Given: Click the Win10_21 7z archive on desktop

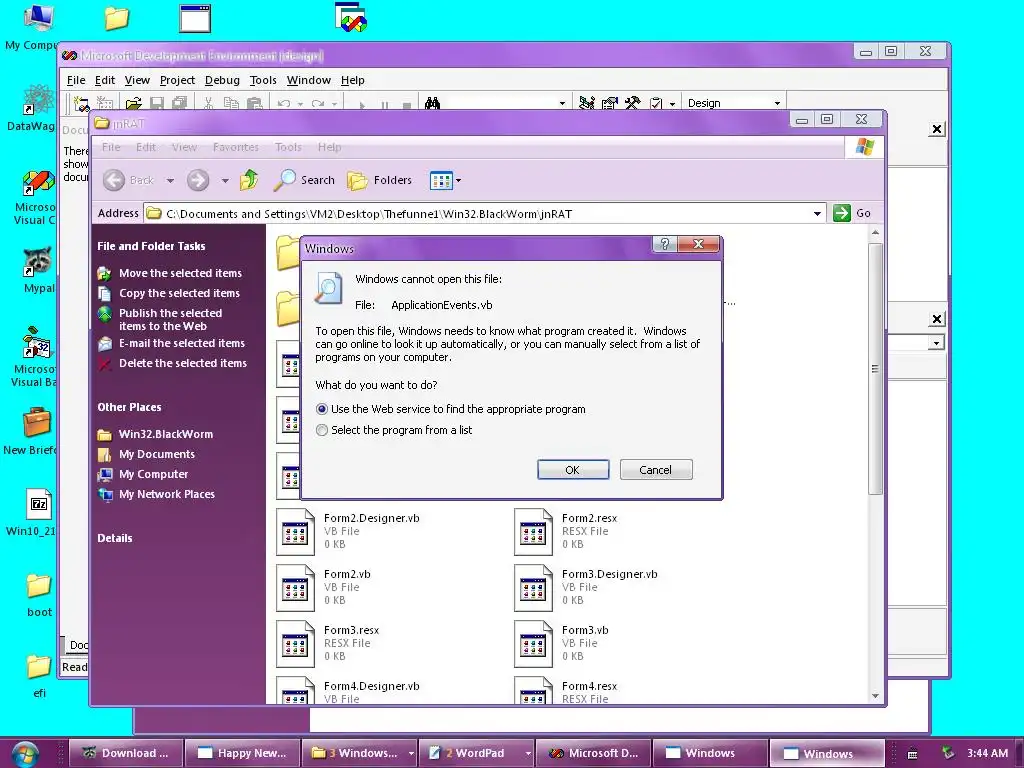Looking at the screenshot, I should point(39,504).
